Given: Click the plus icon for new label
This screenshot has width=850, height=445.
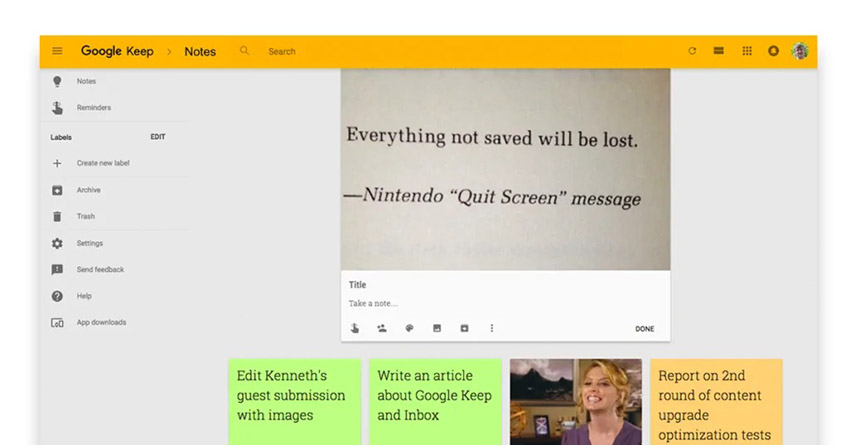Looking at the screenshot, I should (x=57, y=163).
